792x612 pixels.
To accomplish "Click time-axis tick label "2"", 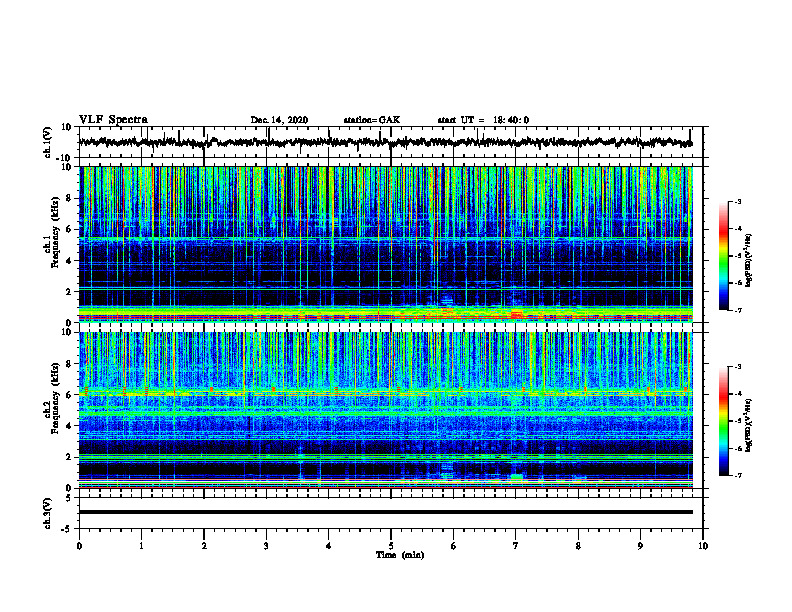I will [x=204, y=546].
